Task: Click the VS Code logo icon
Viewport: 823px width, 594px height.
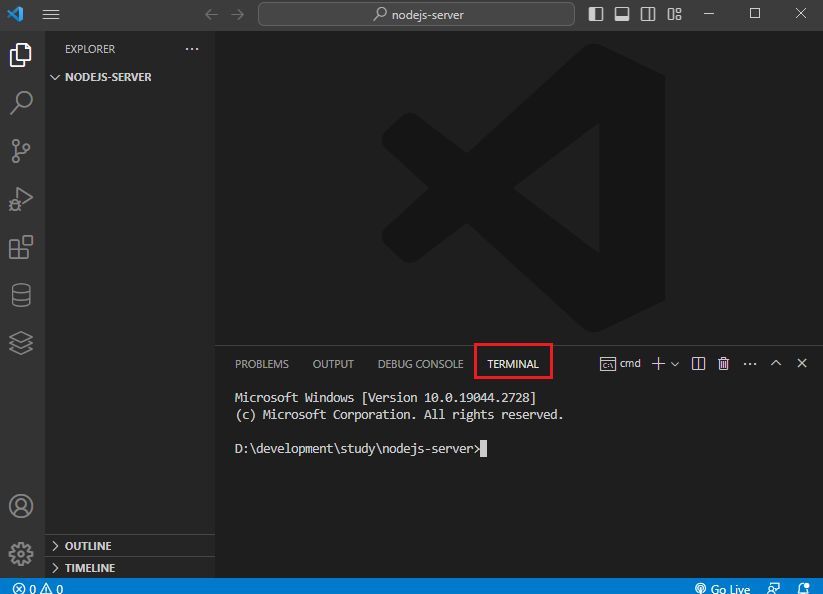Action: 15,14
